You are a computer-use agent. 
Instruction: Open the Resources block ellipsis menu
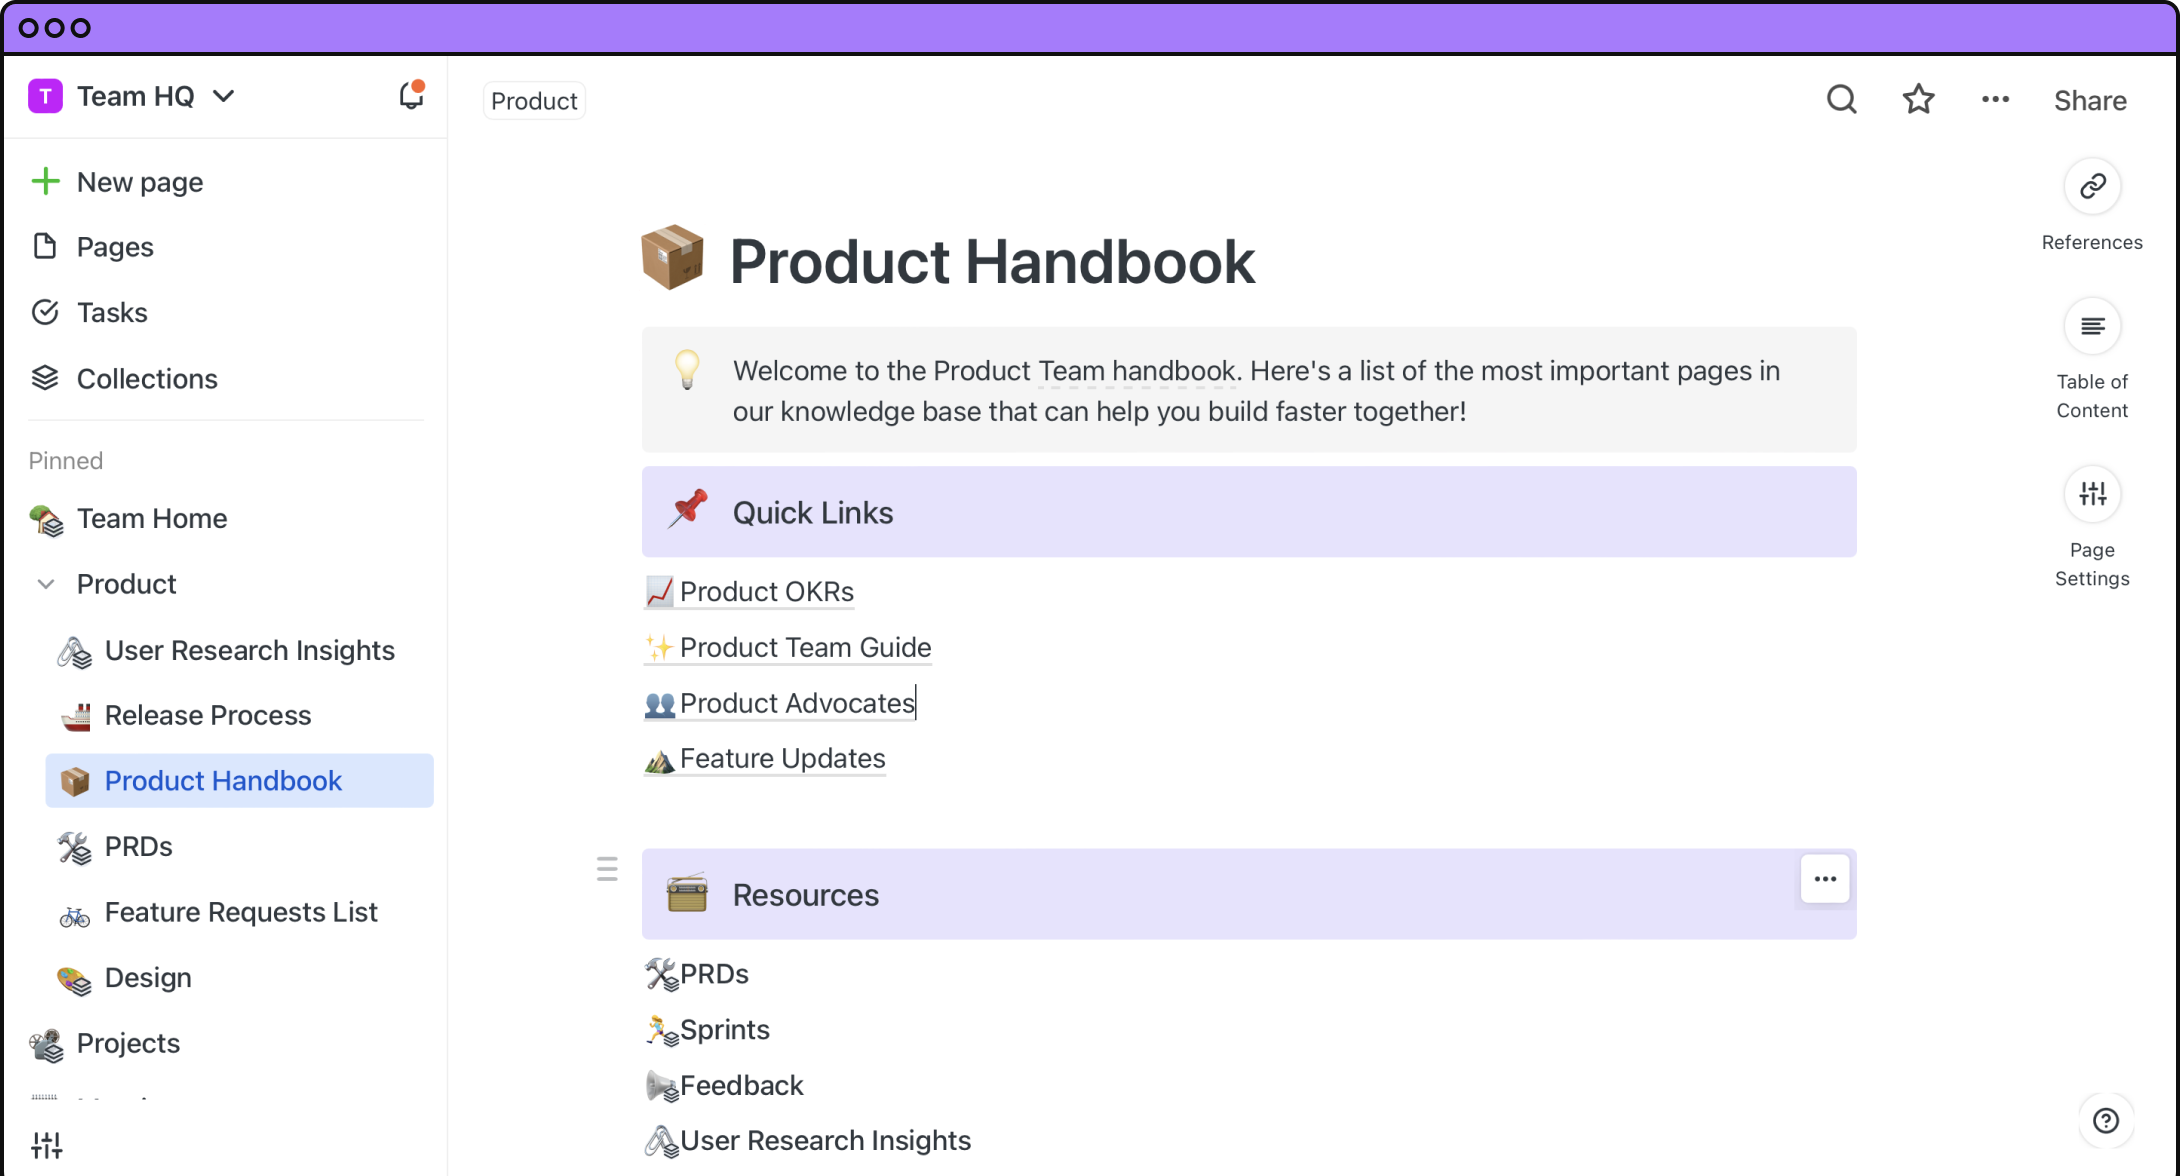(1825, 879)
